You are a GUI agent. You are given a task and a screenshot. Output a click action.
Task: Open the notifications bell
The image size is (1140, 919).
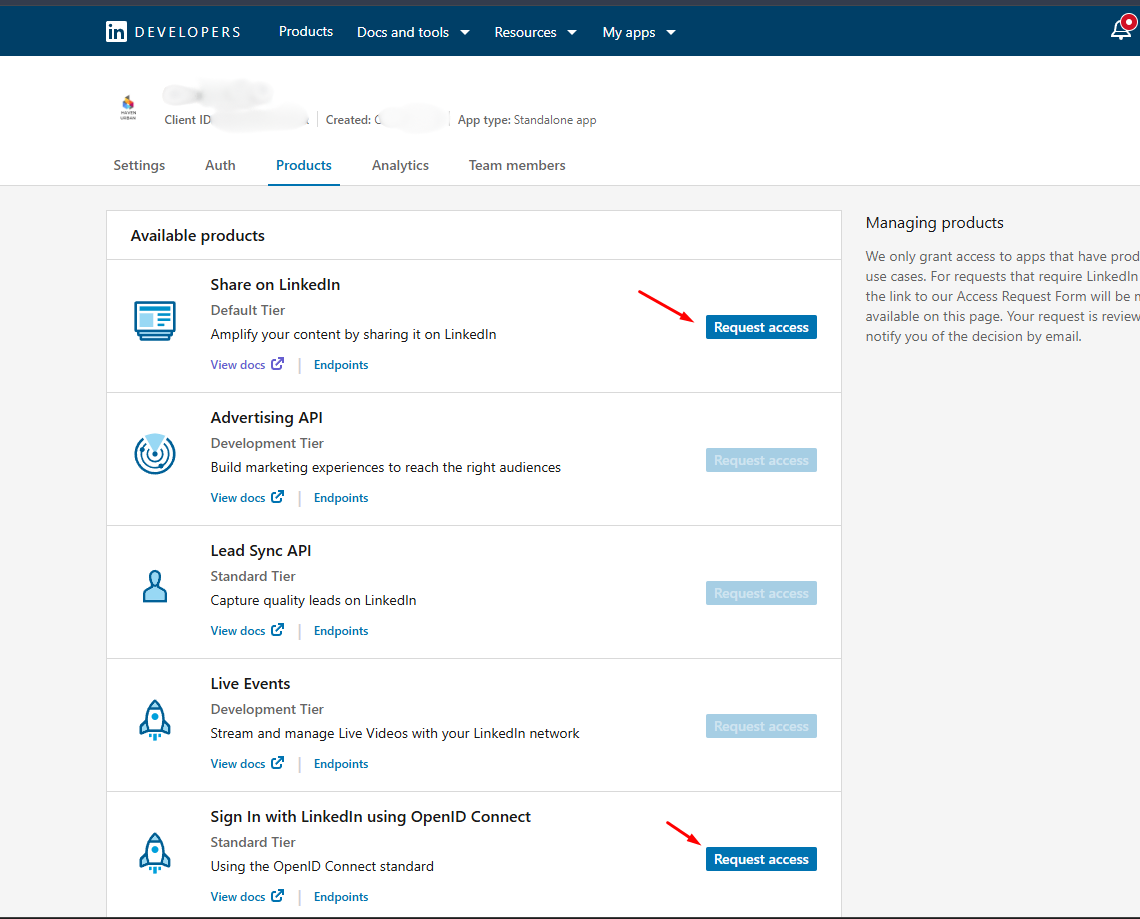coord(1121,30)
